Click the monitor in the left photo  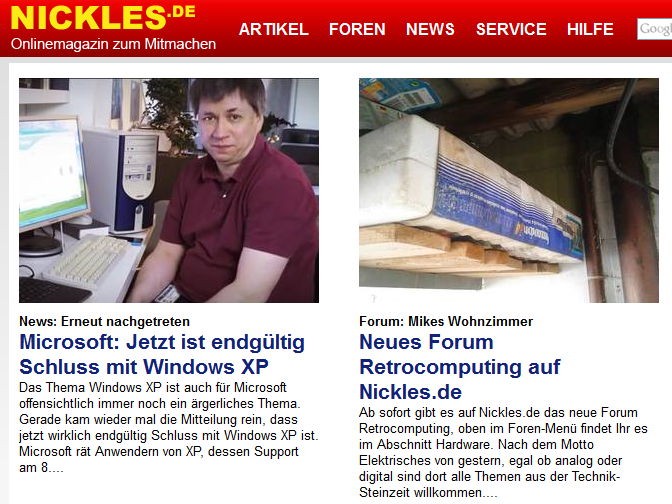pyautogui.click(x=54, y=180)
